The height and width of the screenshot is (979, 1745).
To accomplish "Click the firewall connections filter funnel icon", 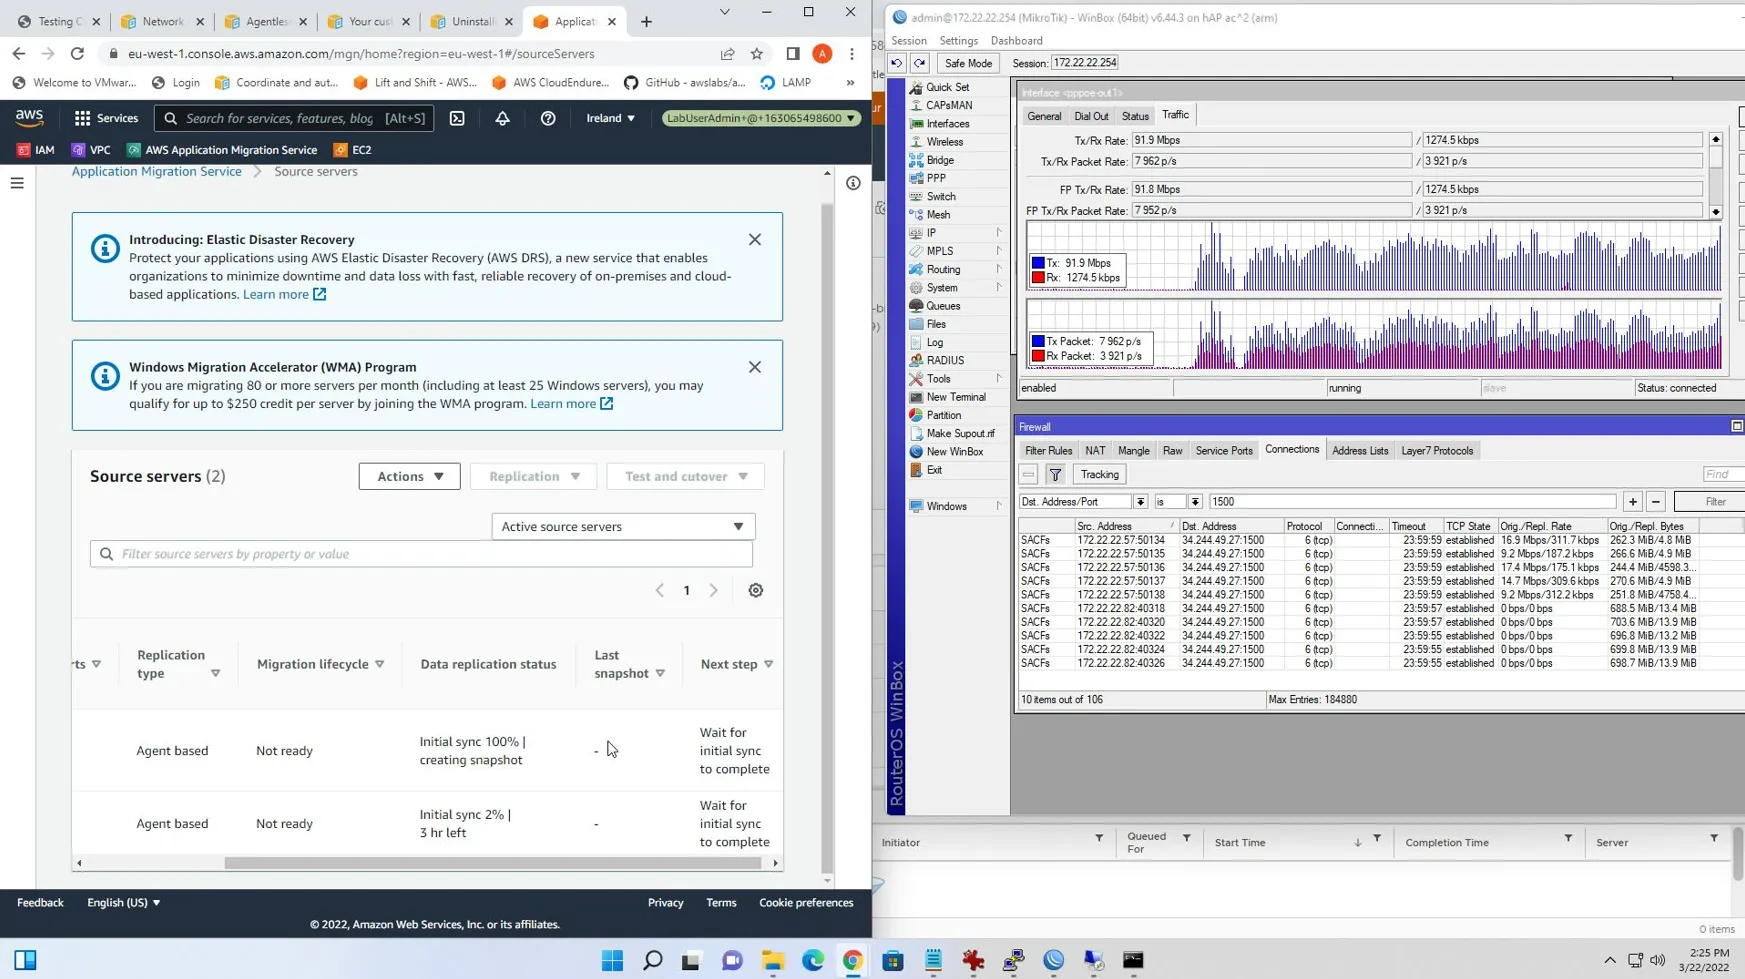I will click(1055, 475).
